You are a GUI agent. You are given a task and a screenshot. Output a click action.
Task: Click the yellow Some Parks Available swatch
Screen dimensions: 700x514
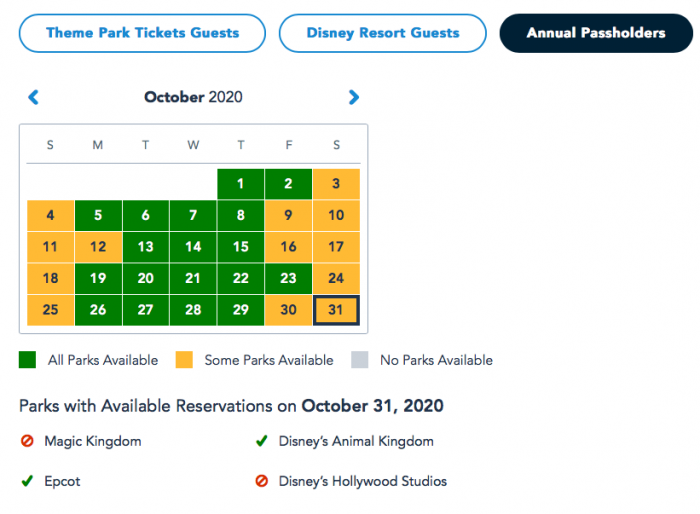[184, 360]
